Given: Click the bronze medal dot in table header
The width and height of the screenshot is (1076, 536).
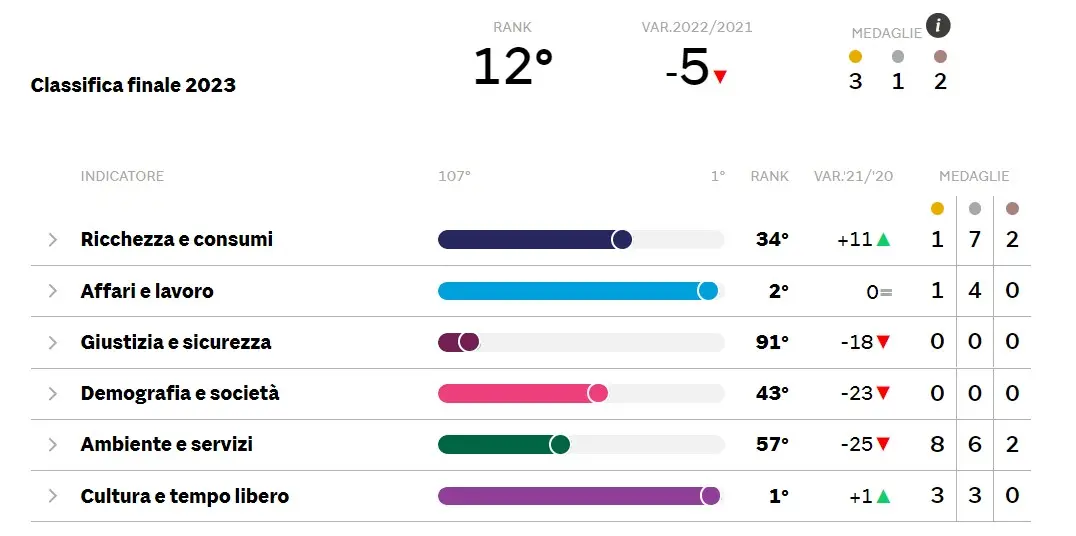Looking at the screenshot, I should (1012, 209).
